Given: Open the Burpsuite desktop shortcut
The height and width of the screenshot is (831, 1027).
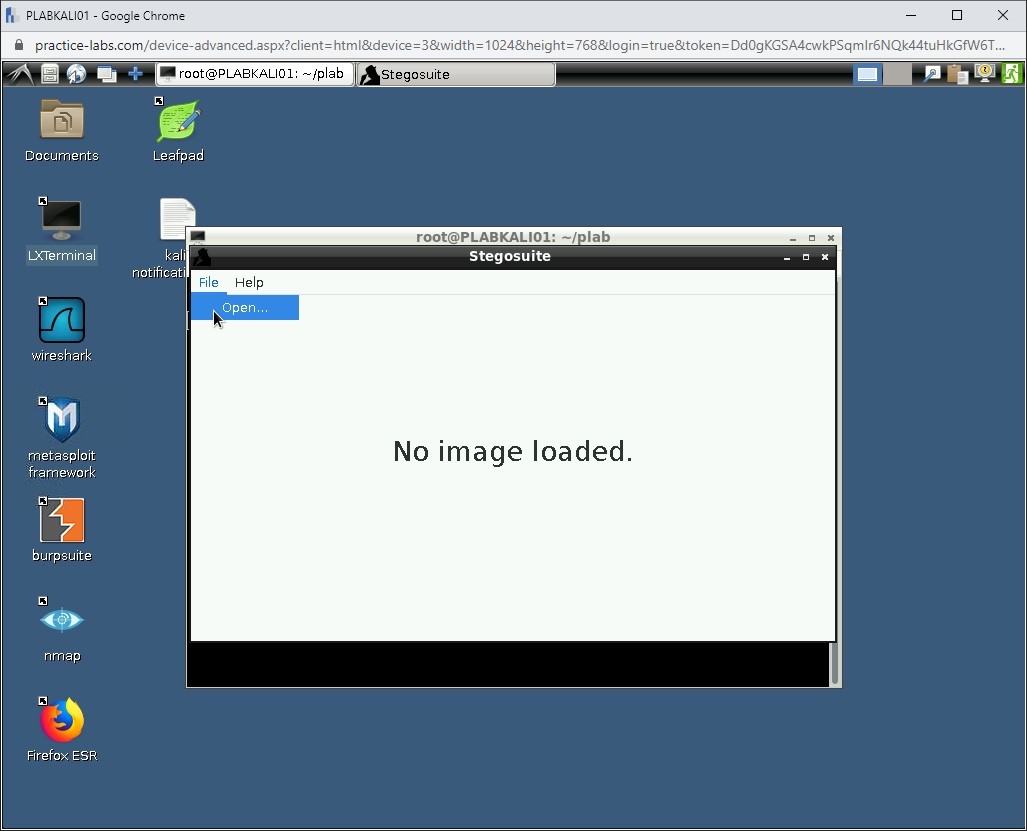Looking at the screenshot, I should [x=61, y=521].
